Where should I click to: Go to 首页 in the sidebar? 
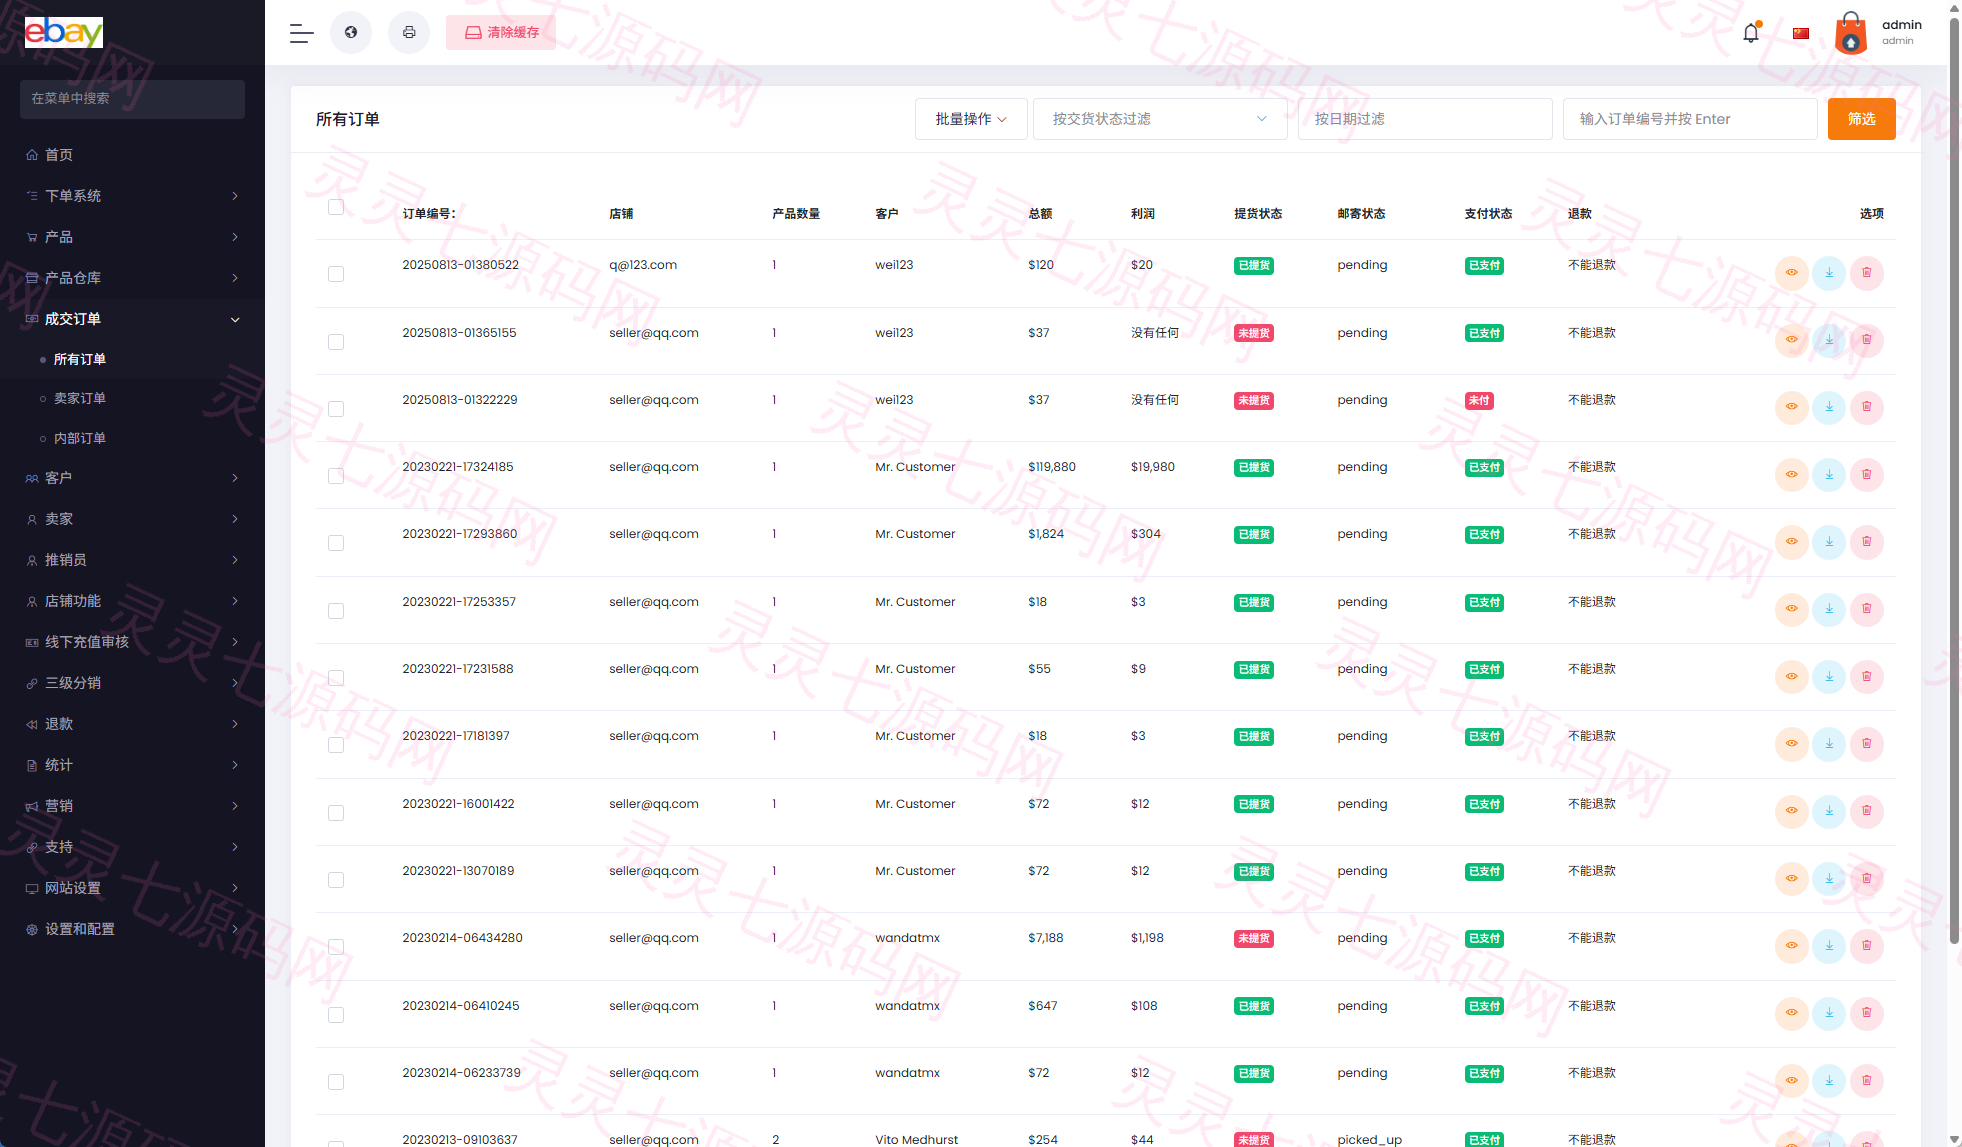pos(132,155)
